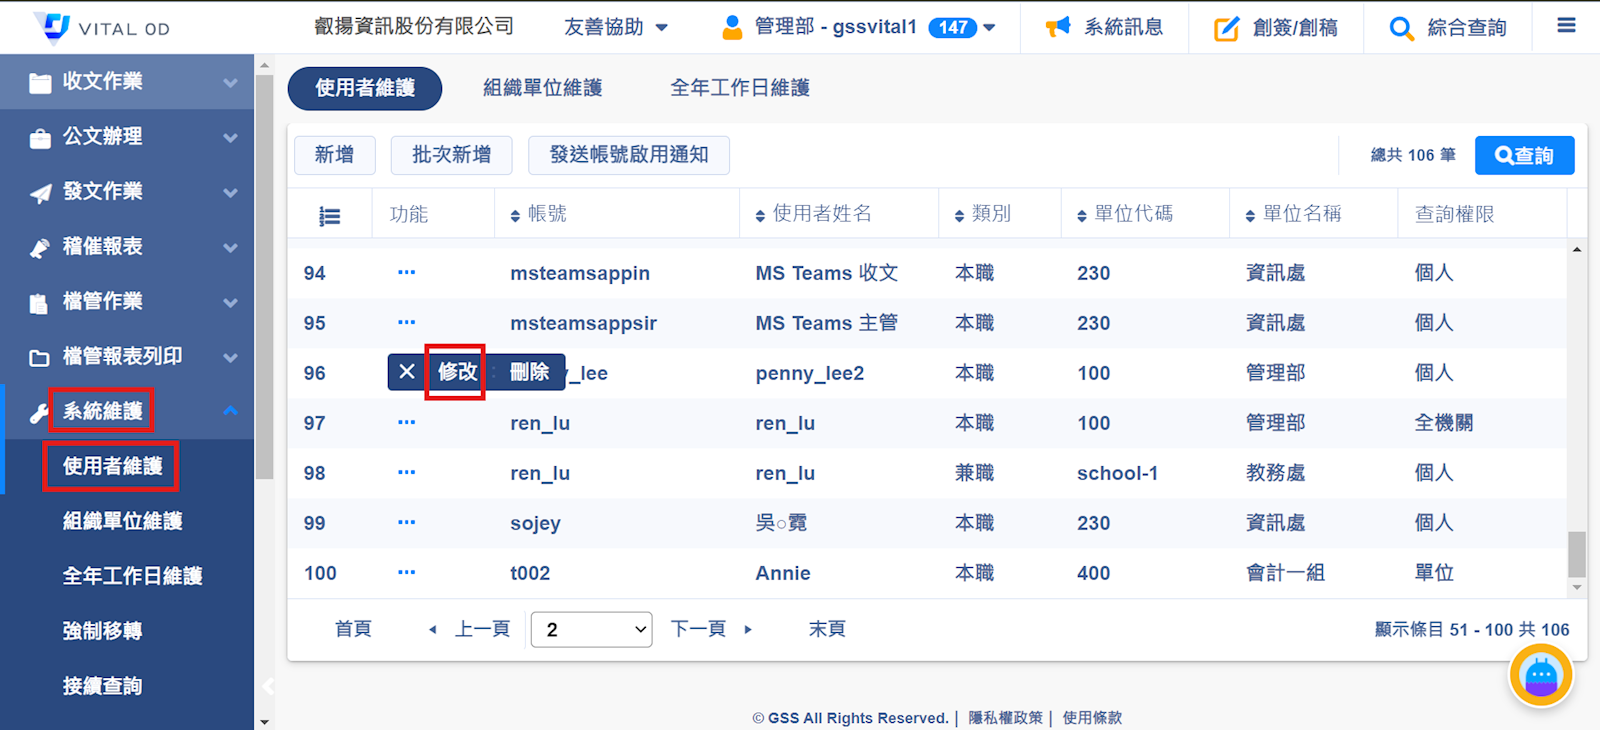The height and width of the screenshot is (730, 1600).
Task: Click the 收文作業 folder icon
Action: (x=40, y=83)
